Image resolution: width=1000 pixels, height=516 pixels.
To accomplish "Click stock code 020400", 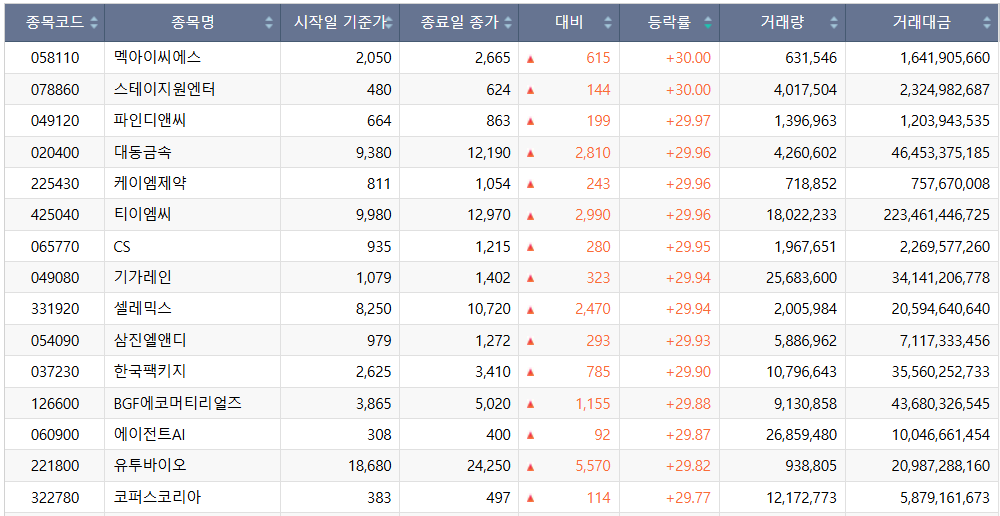I will [55, 152].
